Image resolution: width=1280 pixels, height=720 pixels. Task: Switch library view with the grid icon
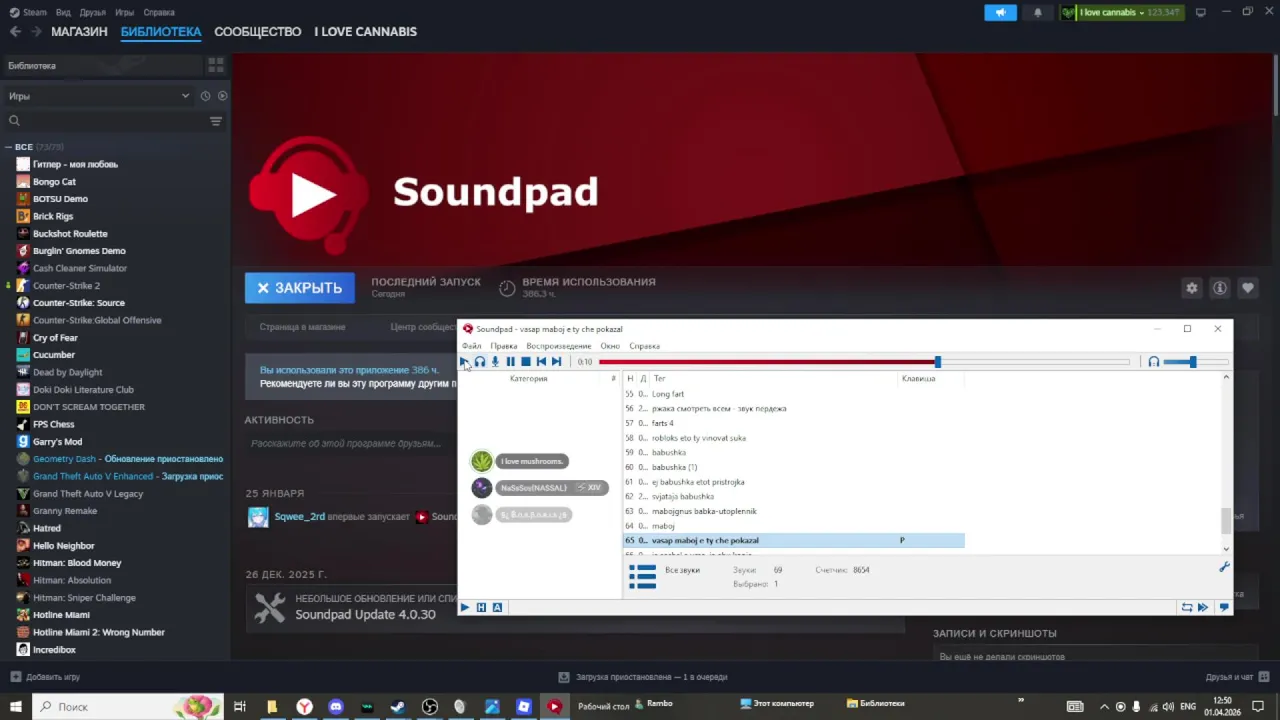[215, 65]
